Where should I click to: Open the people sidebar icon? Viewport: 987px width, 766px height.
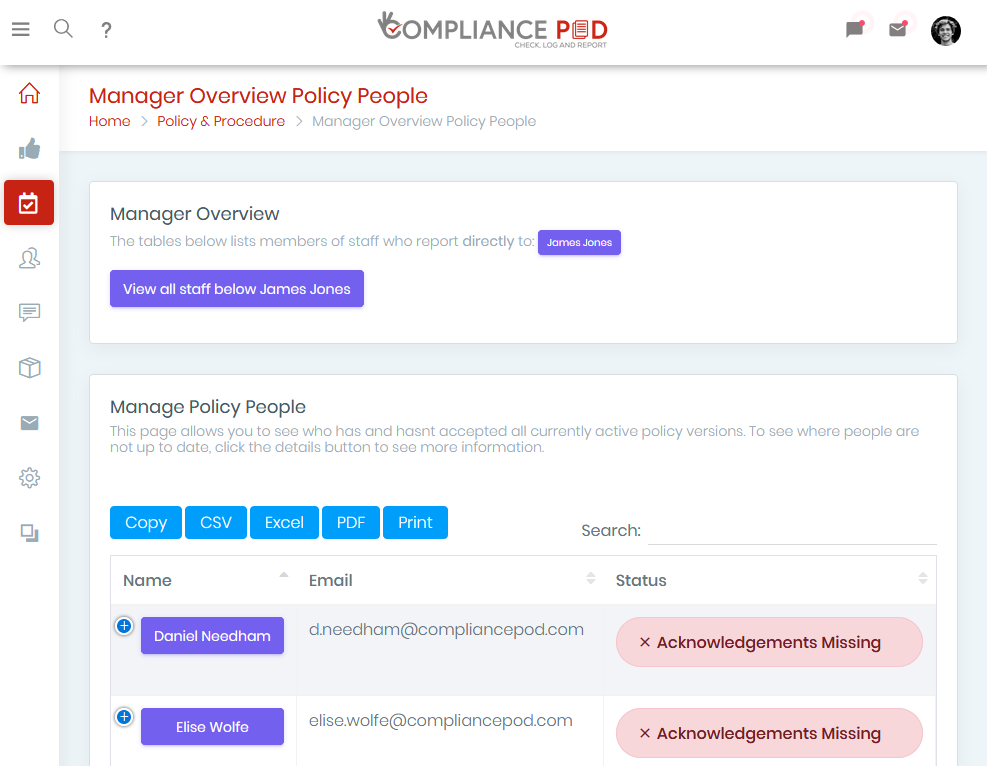pos(29,258)
